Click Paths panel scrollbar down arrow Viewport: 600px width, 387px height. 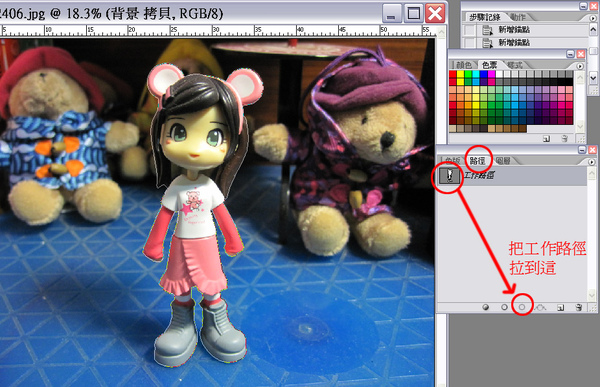592,295
